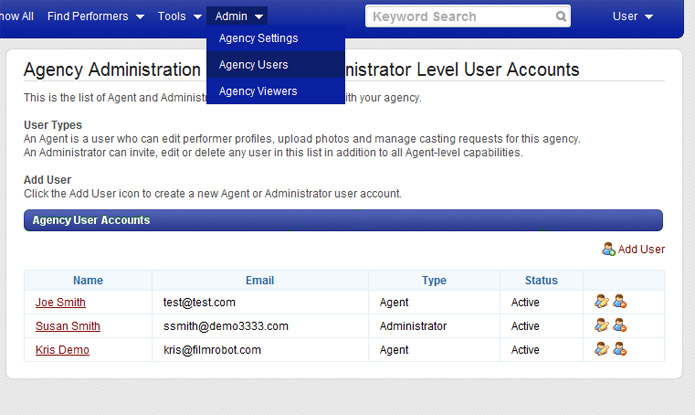Select Agency Viewers menu entry

point(258,91)
